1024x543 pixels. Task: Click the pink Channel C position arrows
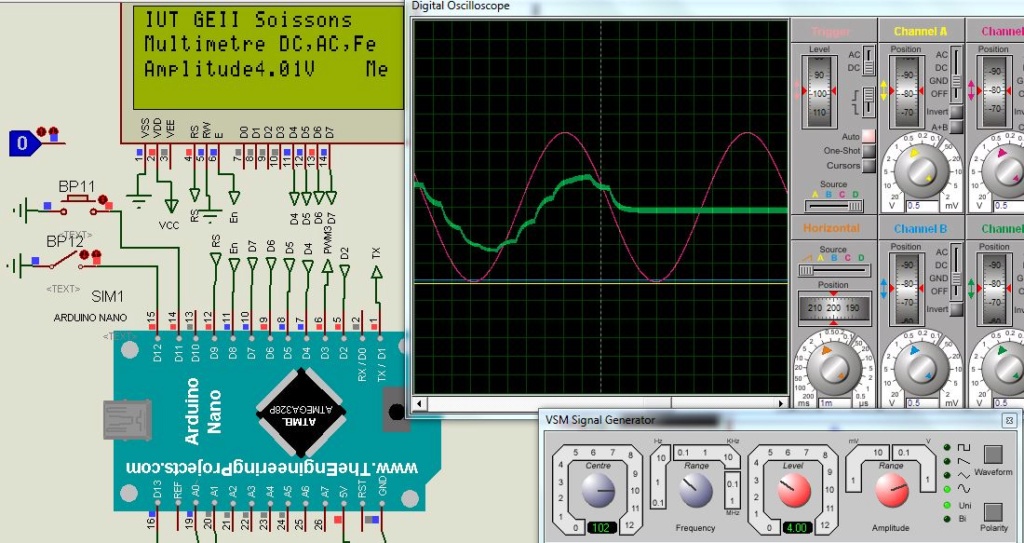pos(971,91)
